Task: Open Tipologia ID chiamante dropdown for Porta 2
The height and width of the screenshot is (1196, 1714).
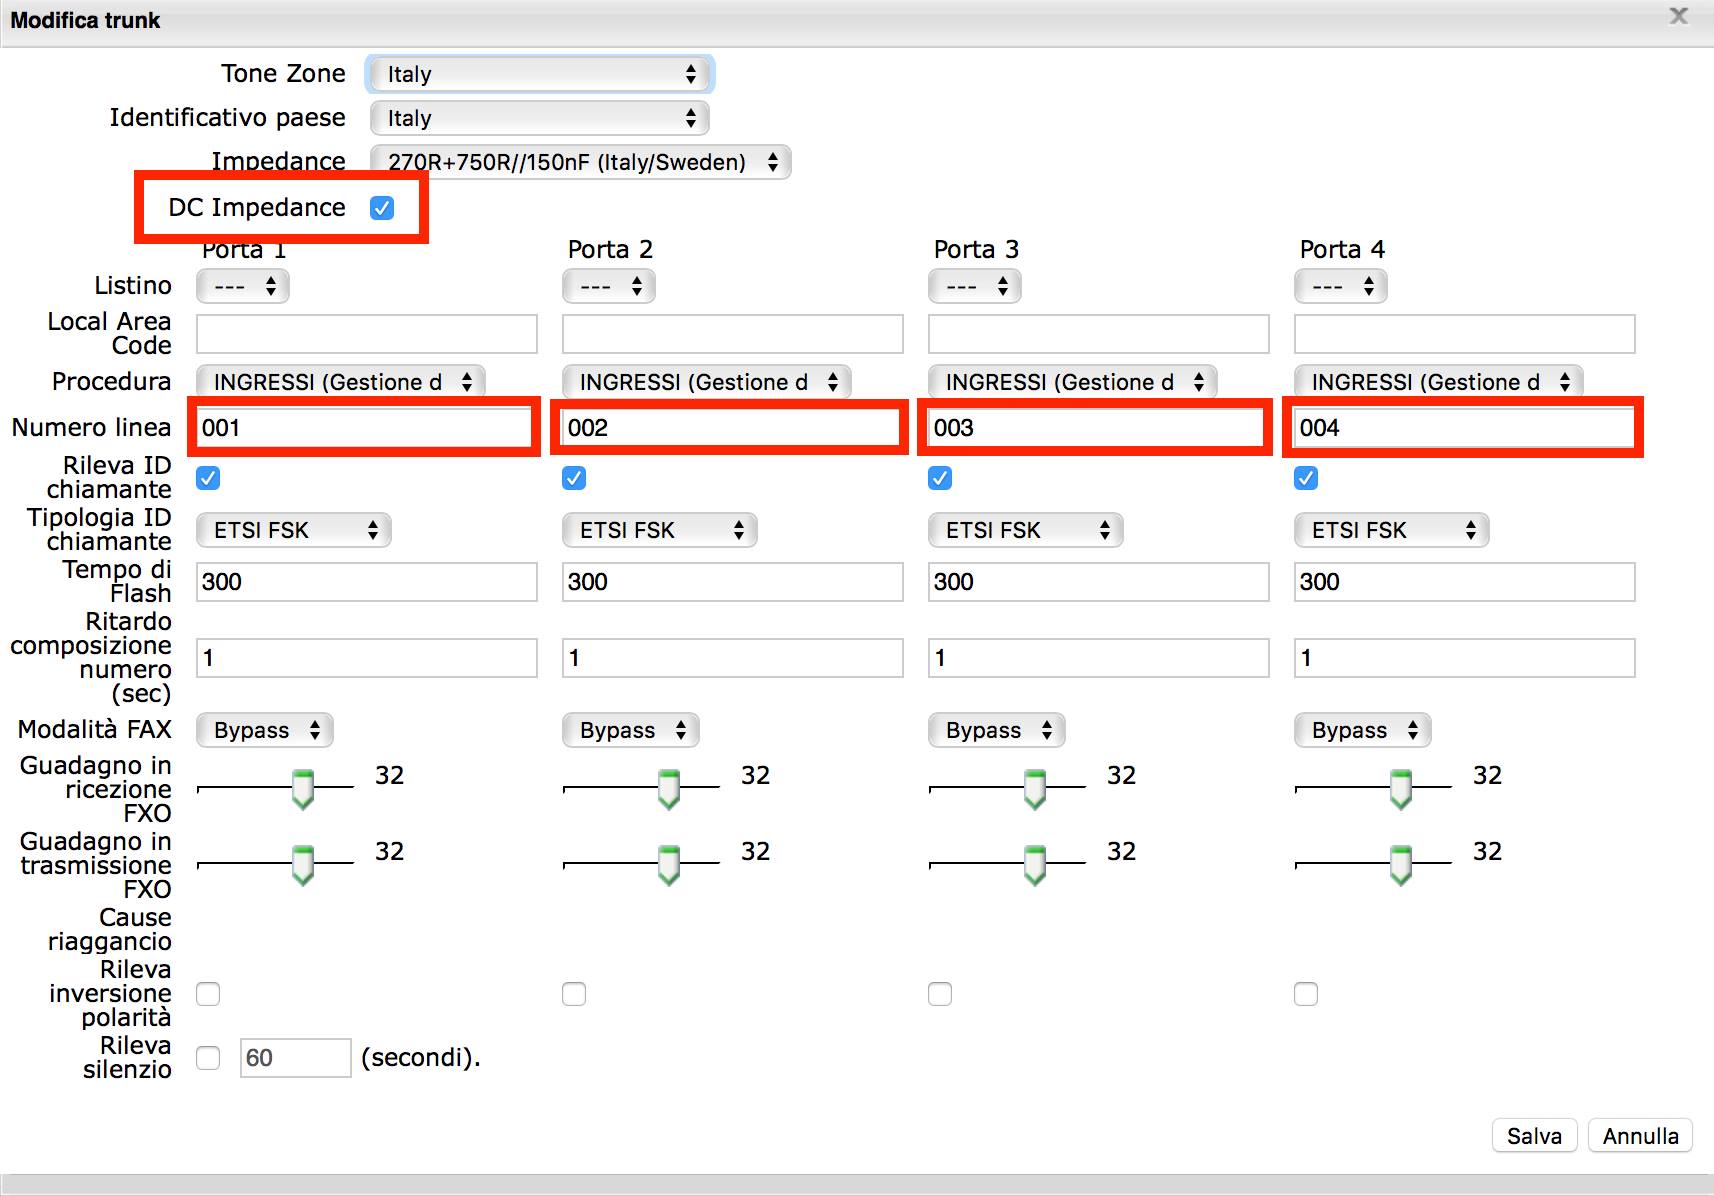Action: [x=659, y=530]
